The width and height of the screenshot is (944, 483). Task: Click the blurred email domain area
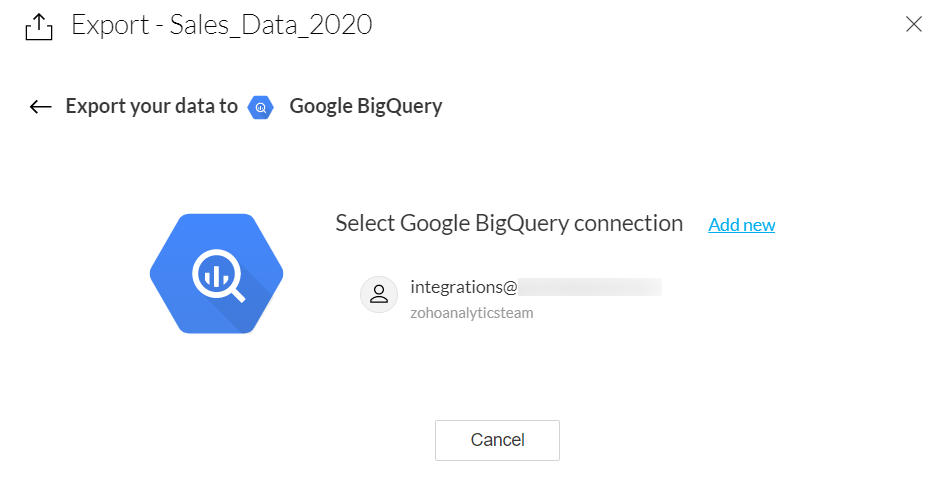pyautogui.click(x=590, y=288)
